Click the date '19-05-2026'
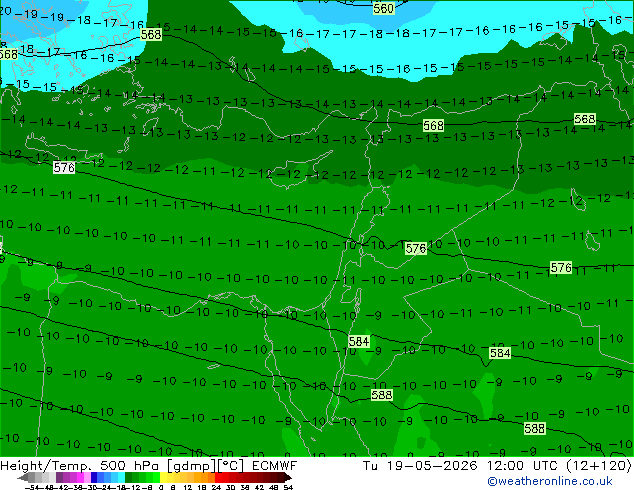 [431, 466]
